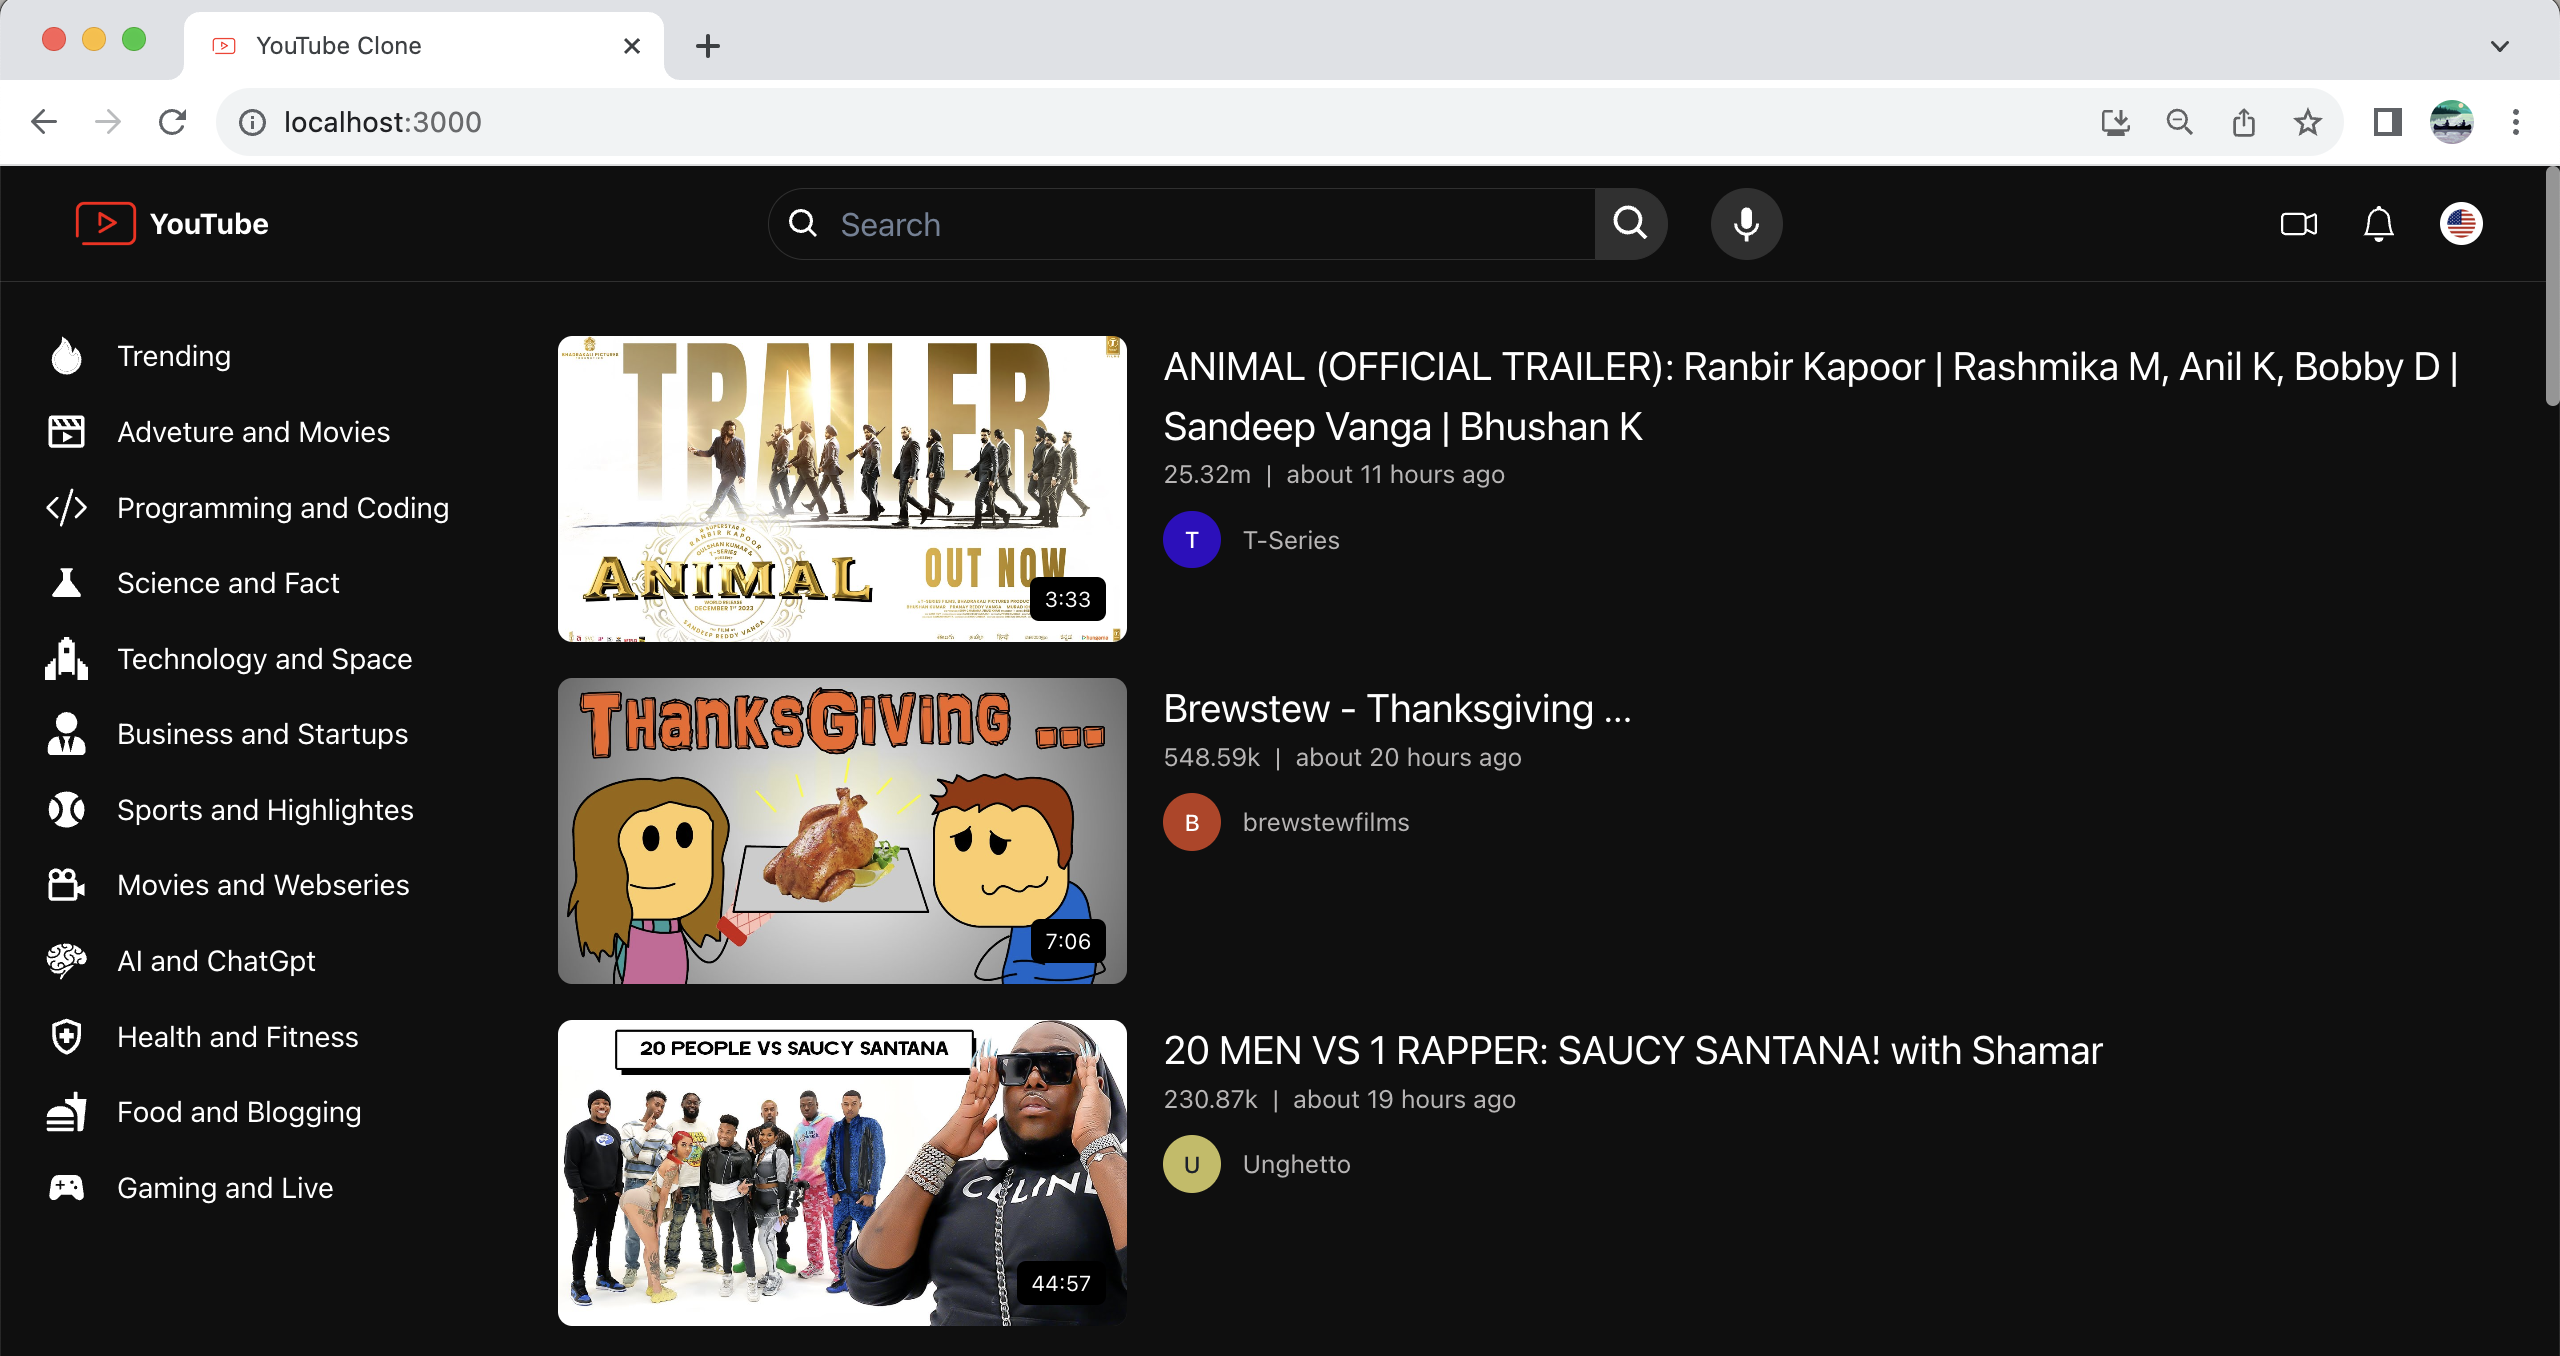Click the Sports and Highlightes ball icon

pos(66,810)
